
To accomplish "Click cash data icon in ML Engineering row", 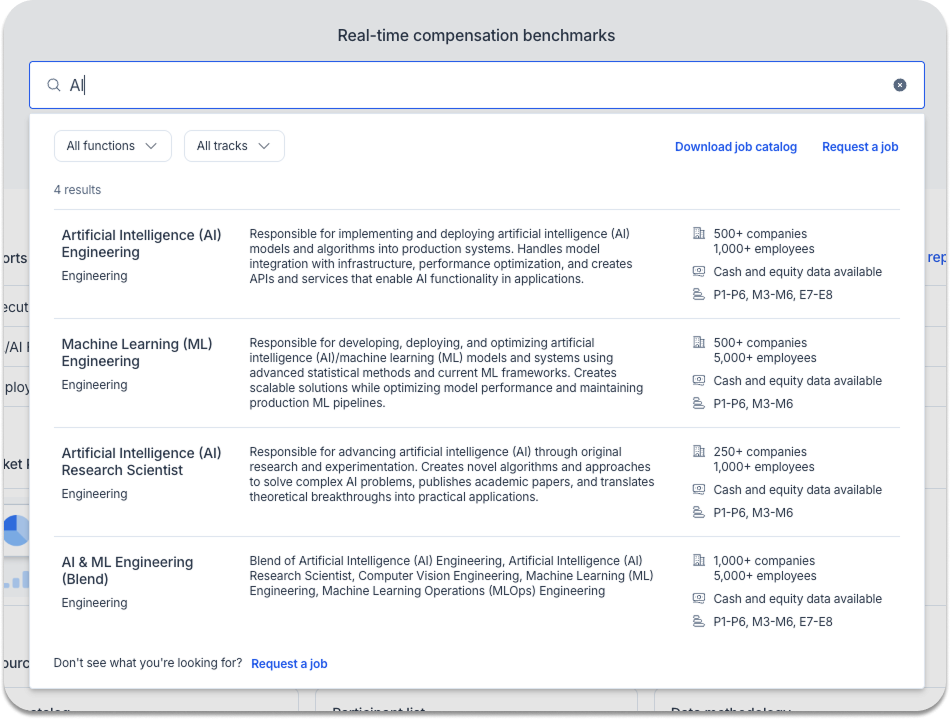I will (x=699, y=380).
